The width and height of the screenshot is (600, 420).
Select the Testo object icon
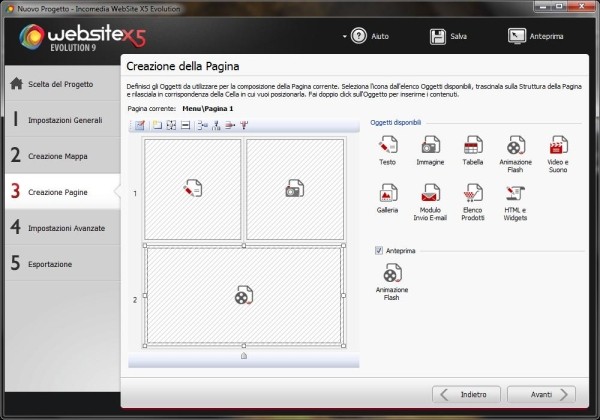388,145
